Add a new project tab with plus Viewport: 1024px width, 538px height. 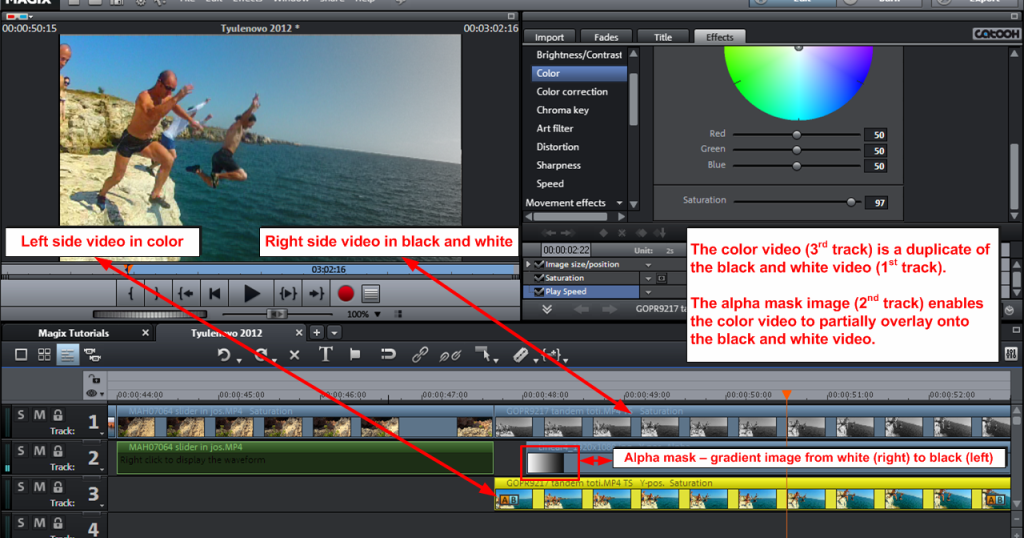click(316, 333)
